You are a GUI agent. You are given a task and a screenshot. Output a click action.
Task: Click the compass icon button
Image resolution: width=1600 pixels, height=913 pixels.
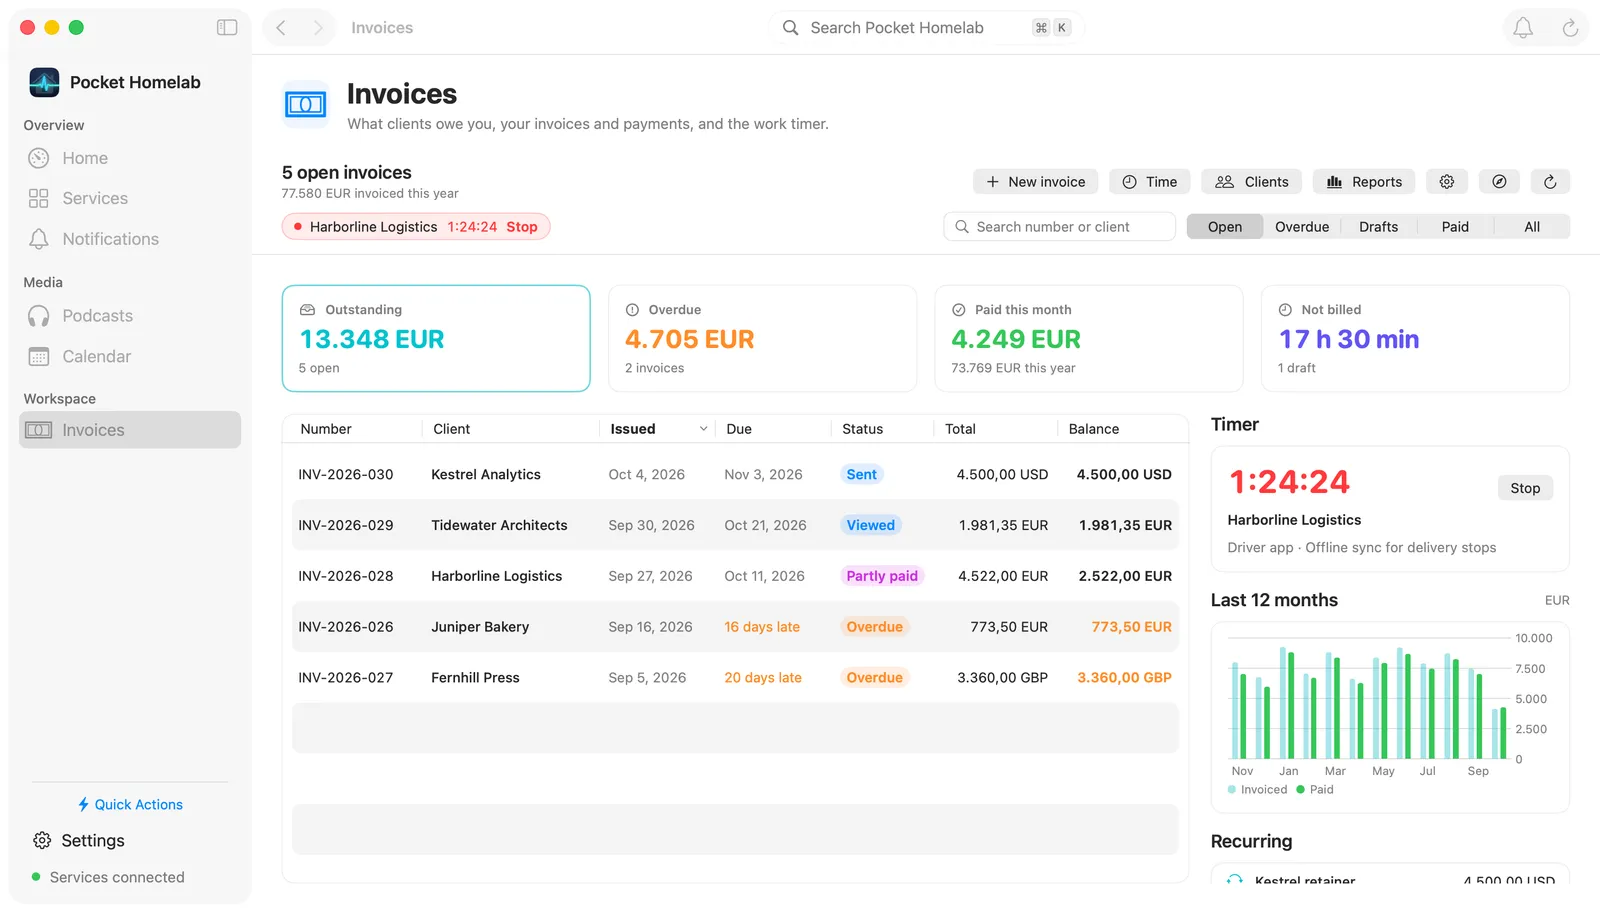click(1499, 182)
